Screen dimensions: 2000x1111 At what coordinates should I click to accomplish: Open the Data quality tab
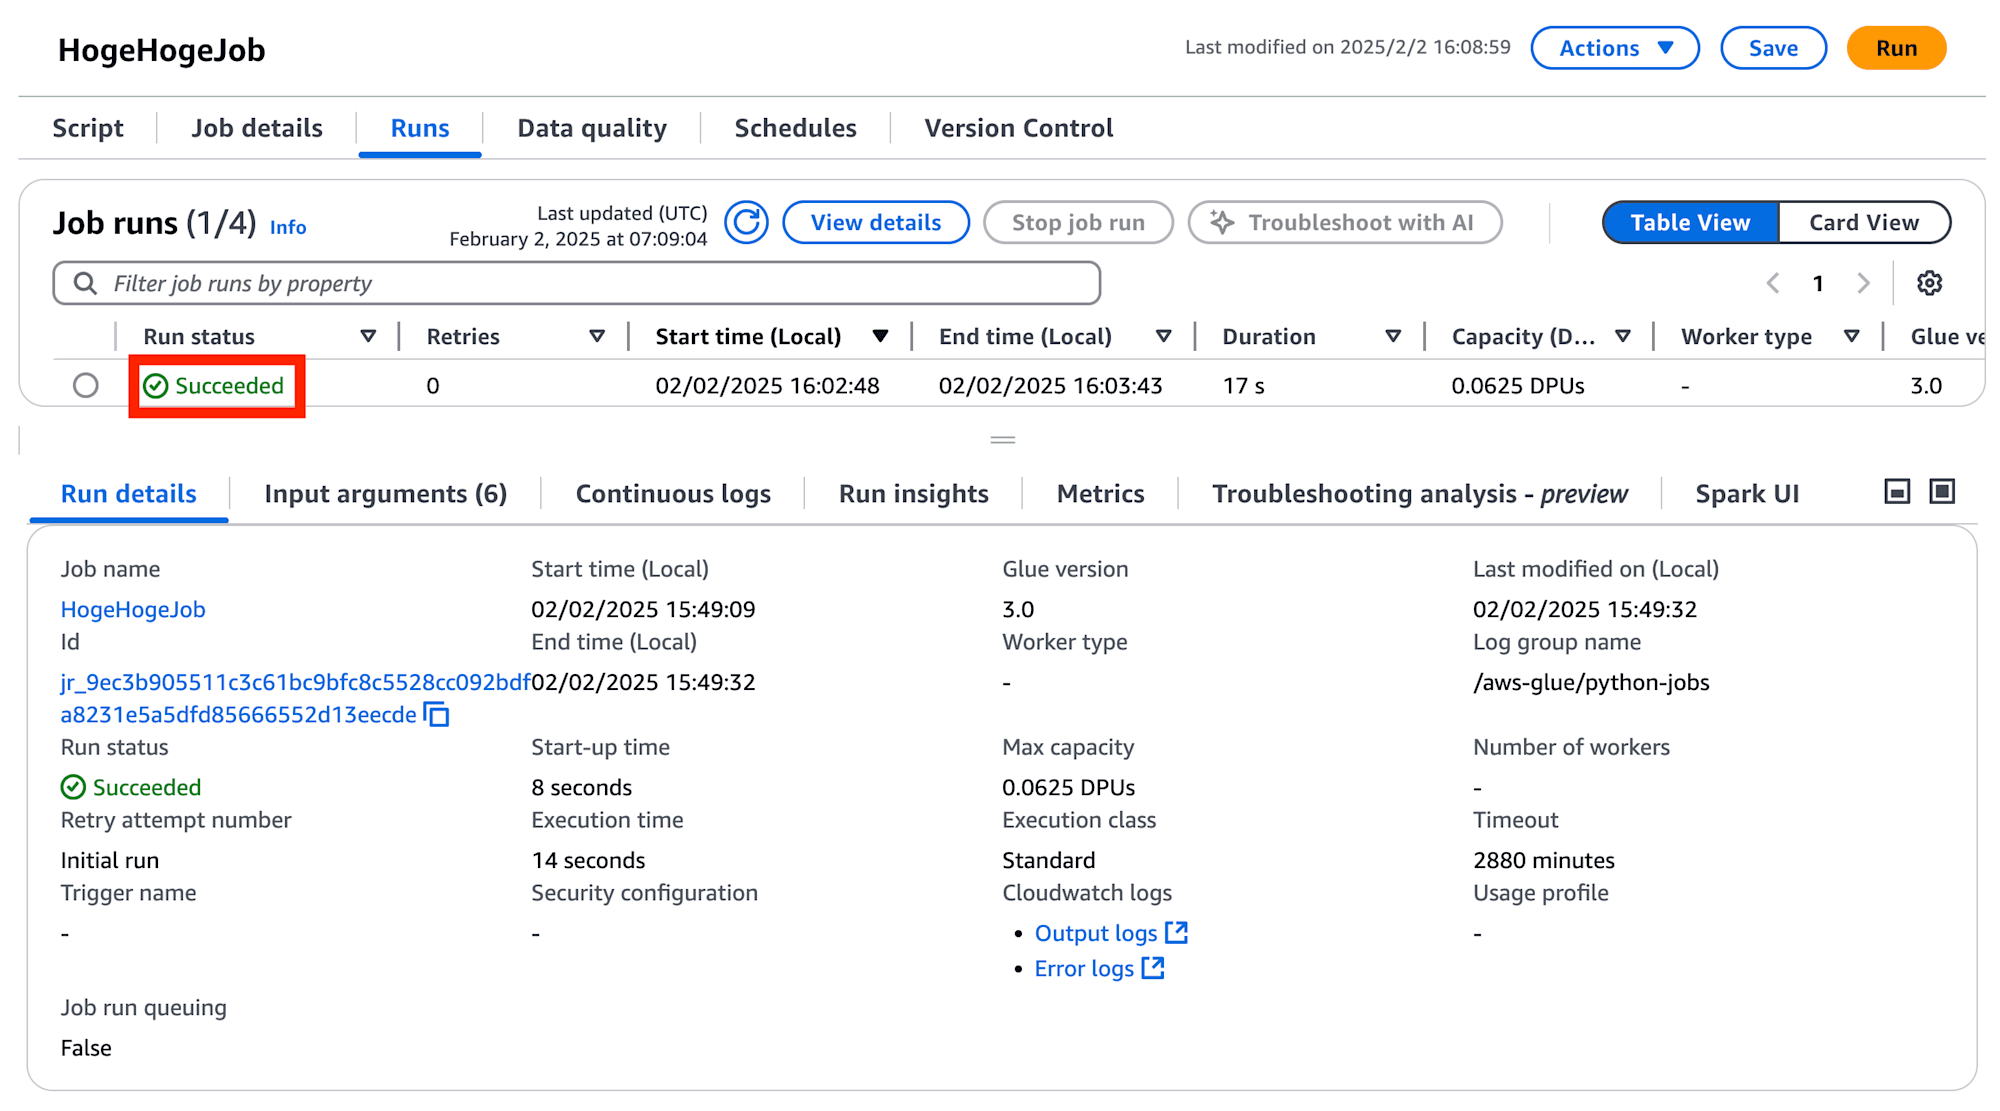tap(592, 128)
